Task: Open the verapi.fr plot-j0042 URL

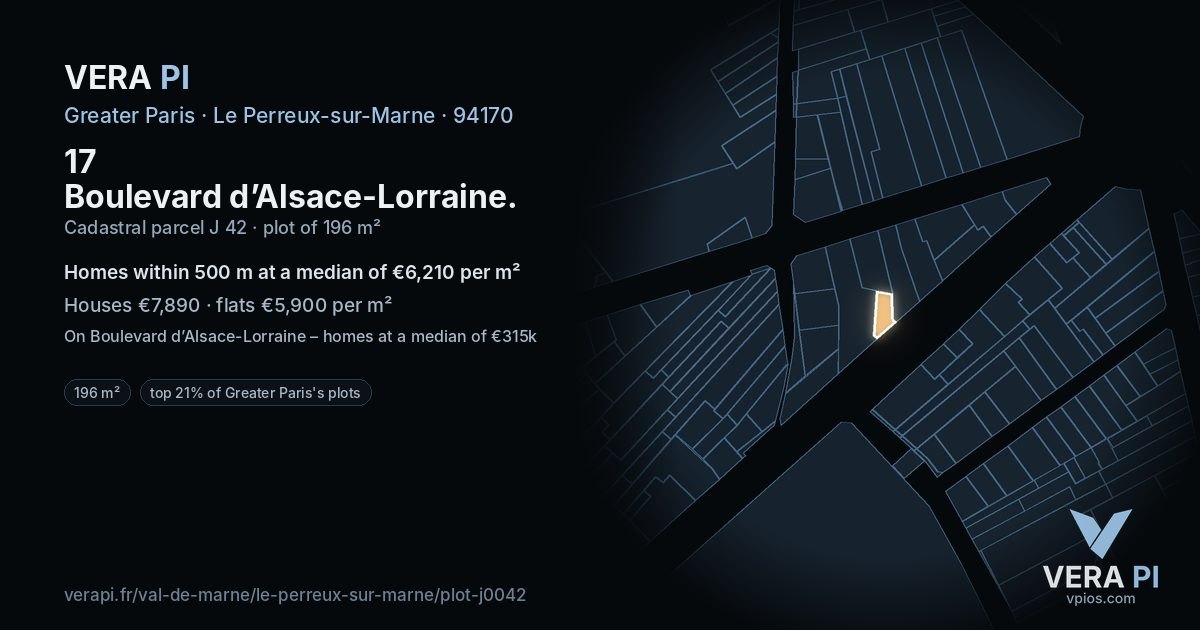Action: 295,594
